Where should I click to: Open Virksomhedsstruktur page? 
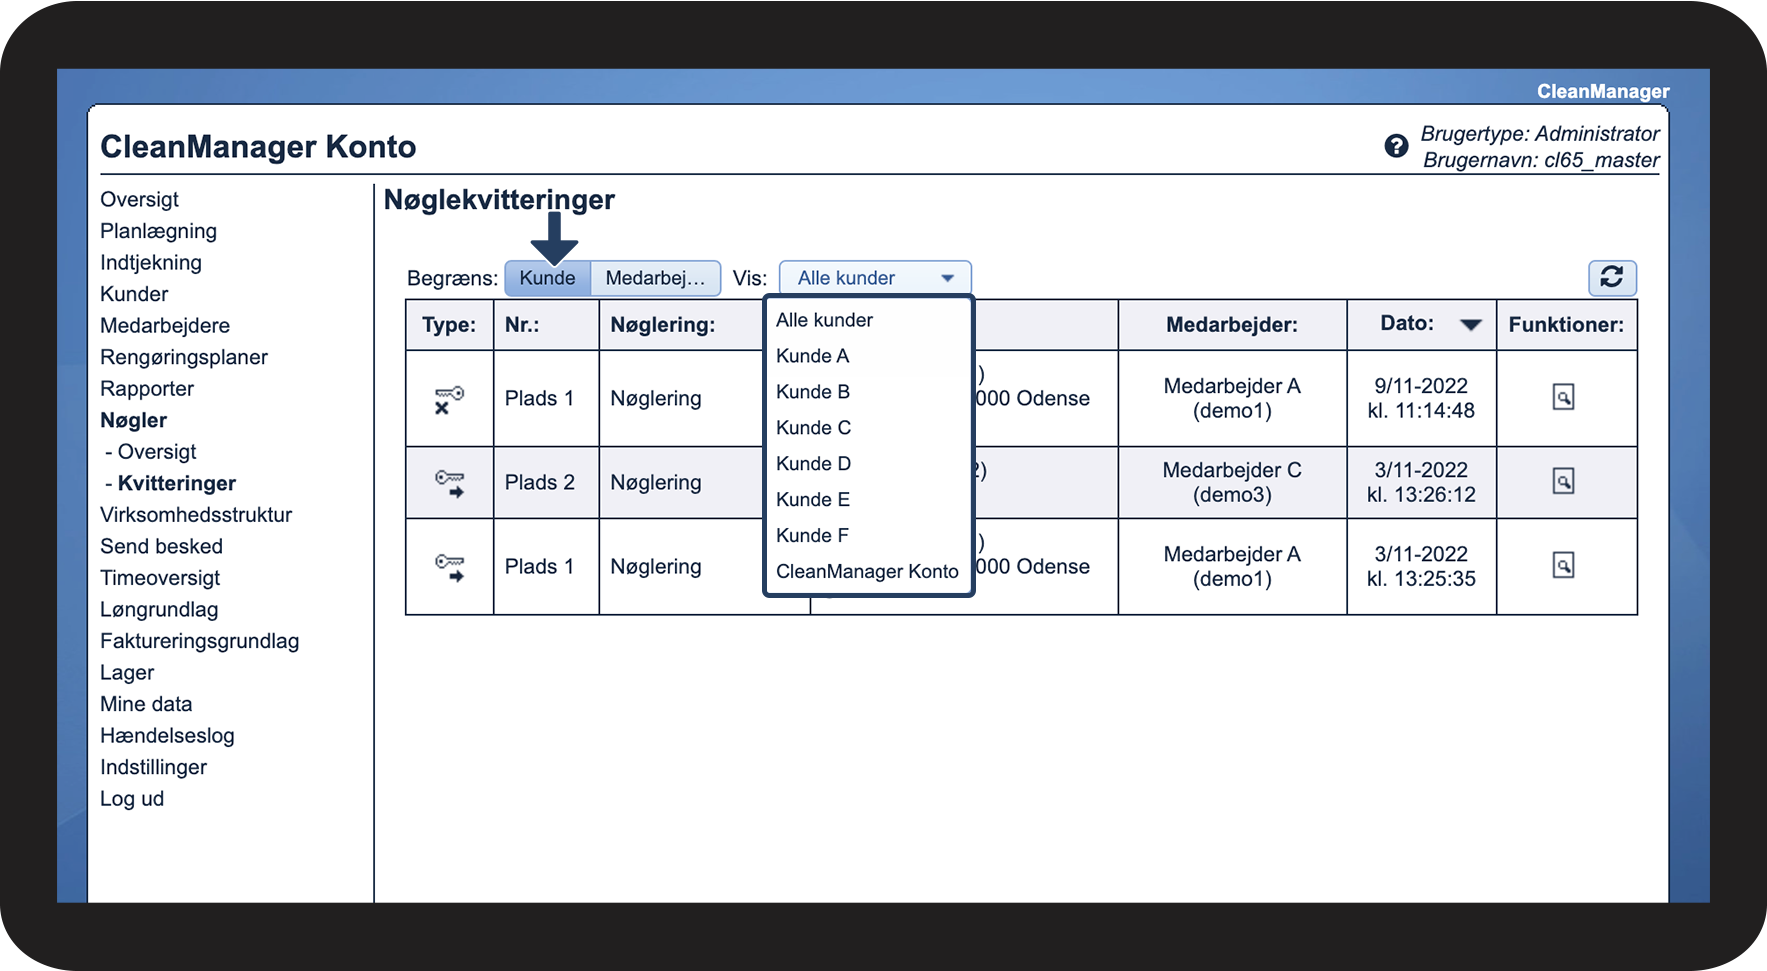196,515
